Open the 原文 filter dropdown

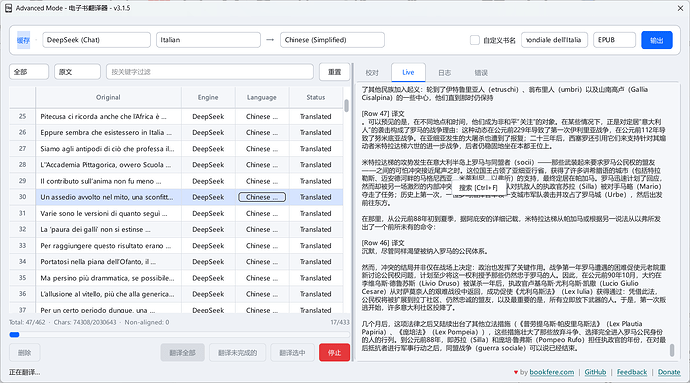pos(77,72)
